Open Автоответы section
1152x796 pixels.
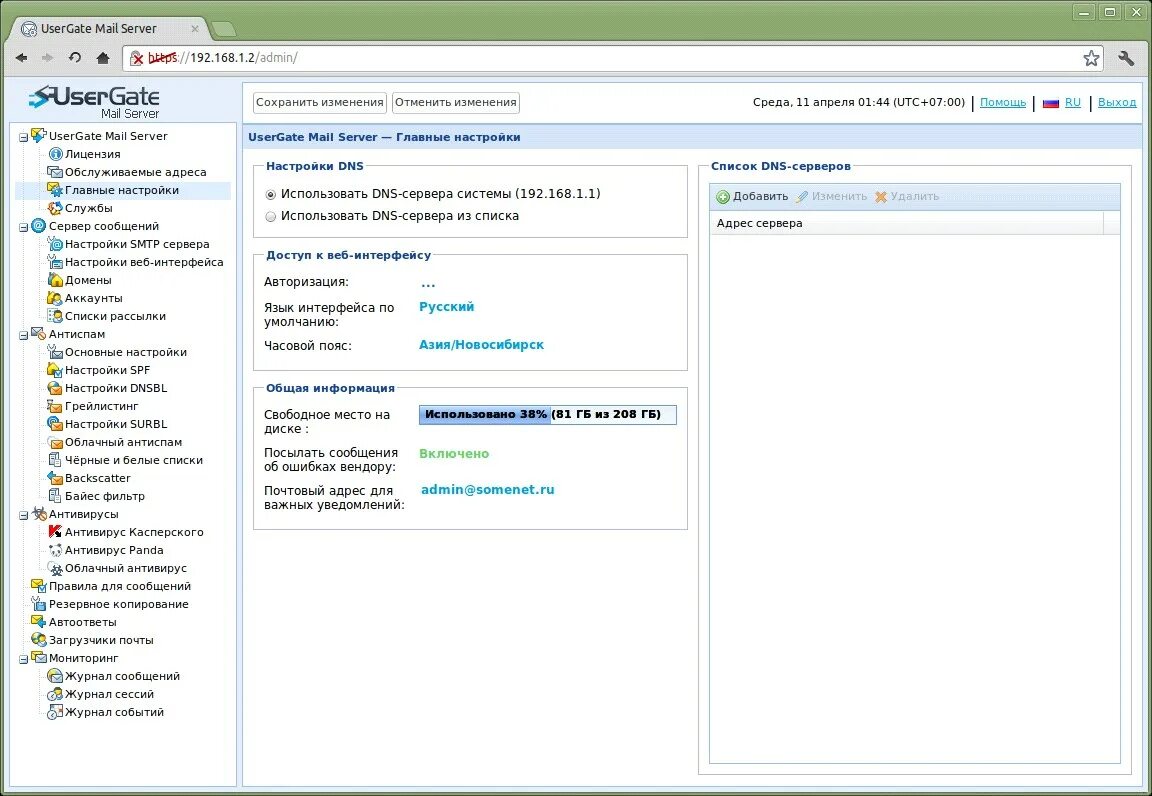click(82, 622)
